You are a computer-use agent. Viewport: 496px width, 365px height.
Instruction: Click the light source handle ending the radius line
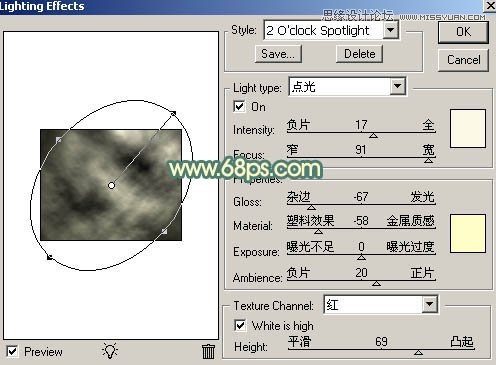coord(173,114)
